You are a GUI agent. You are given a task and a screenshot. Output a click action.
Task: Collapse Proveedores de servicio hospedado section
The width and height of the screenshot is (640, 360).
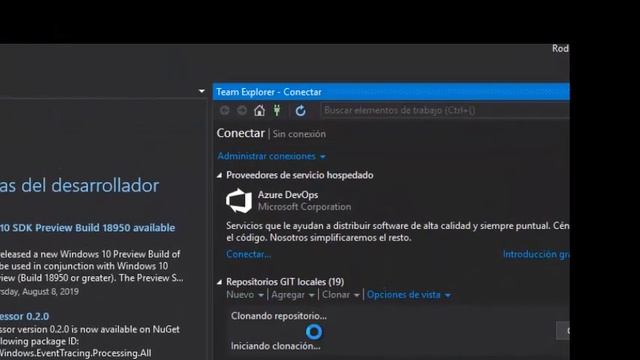pos(219,175)
